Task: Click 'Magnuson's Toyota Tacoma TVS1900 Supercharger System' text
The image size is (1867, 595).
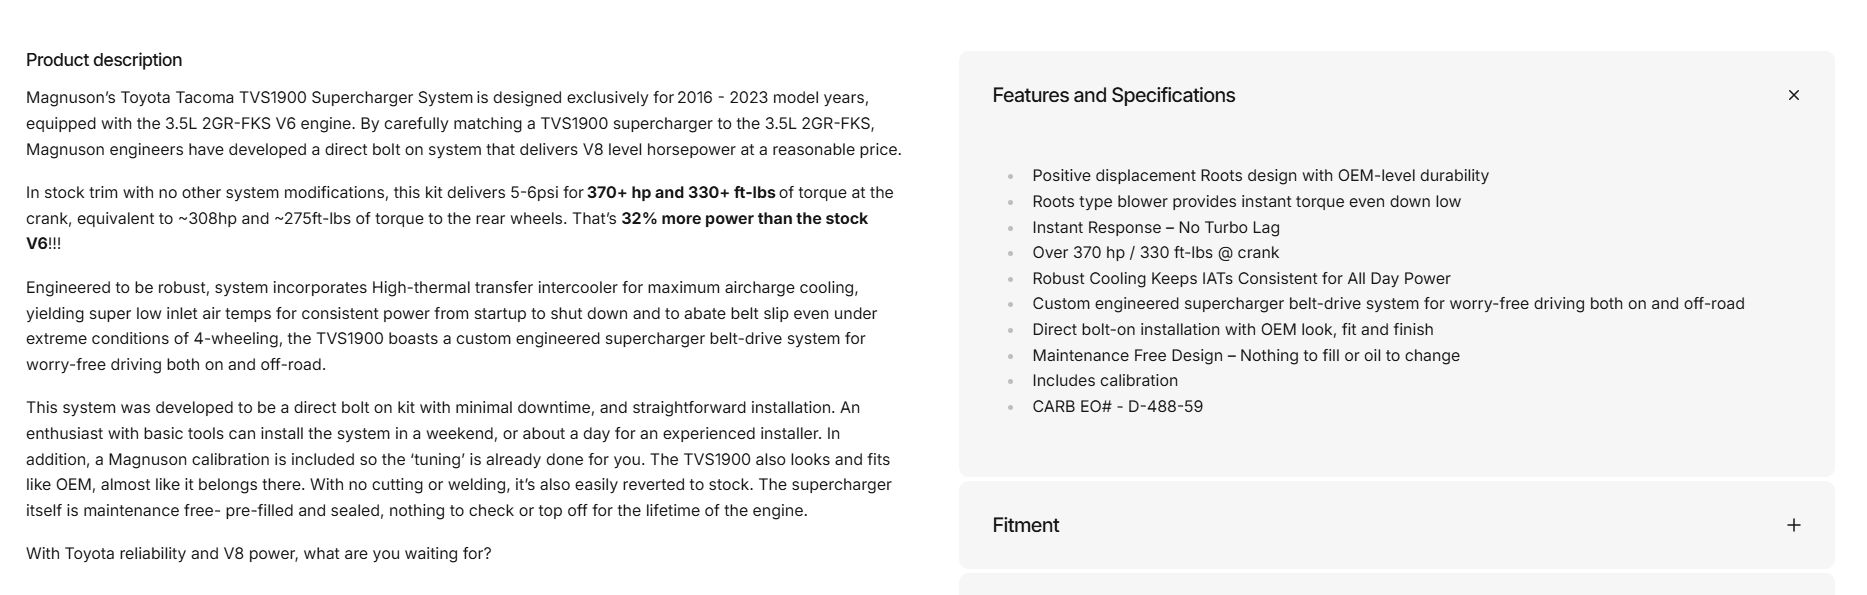Action: point(249,98)
